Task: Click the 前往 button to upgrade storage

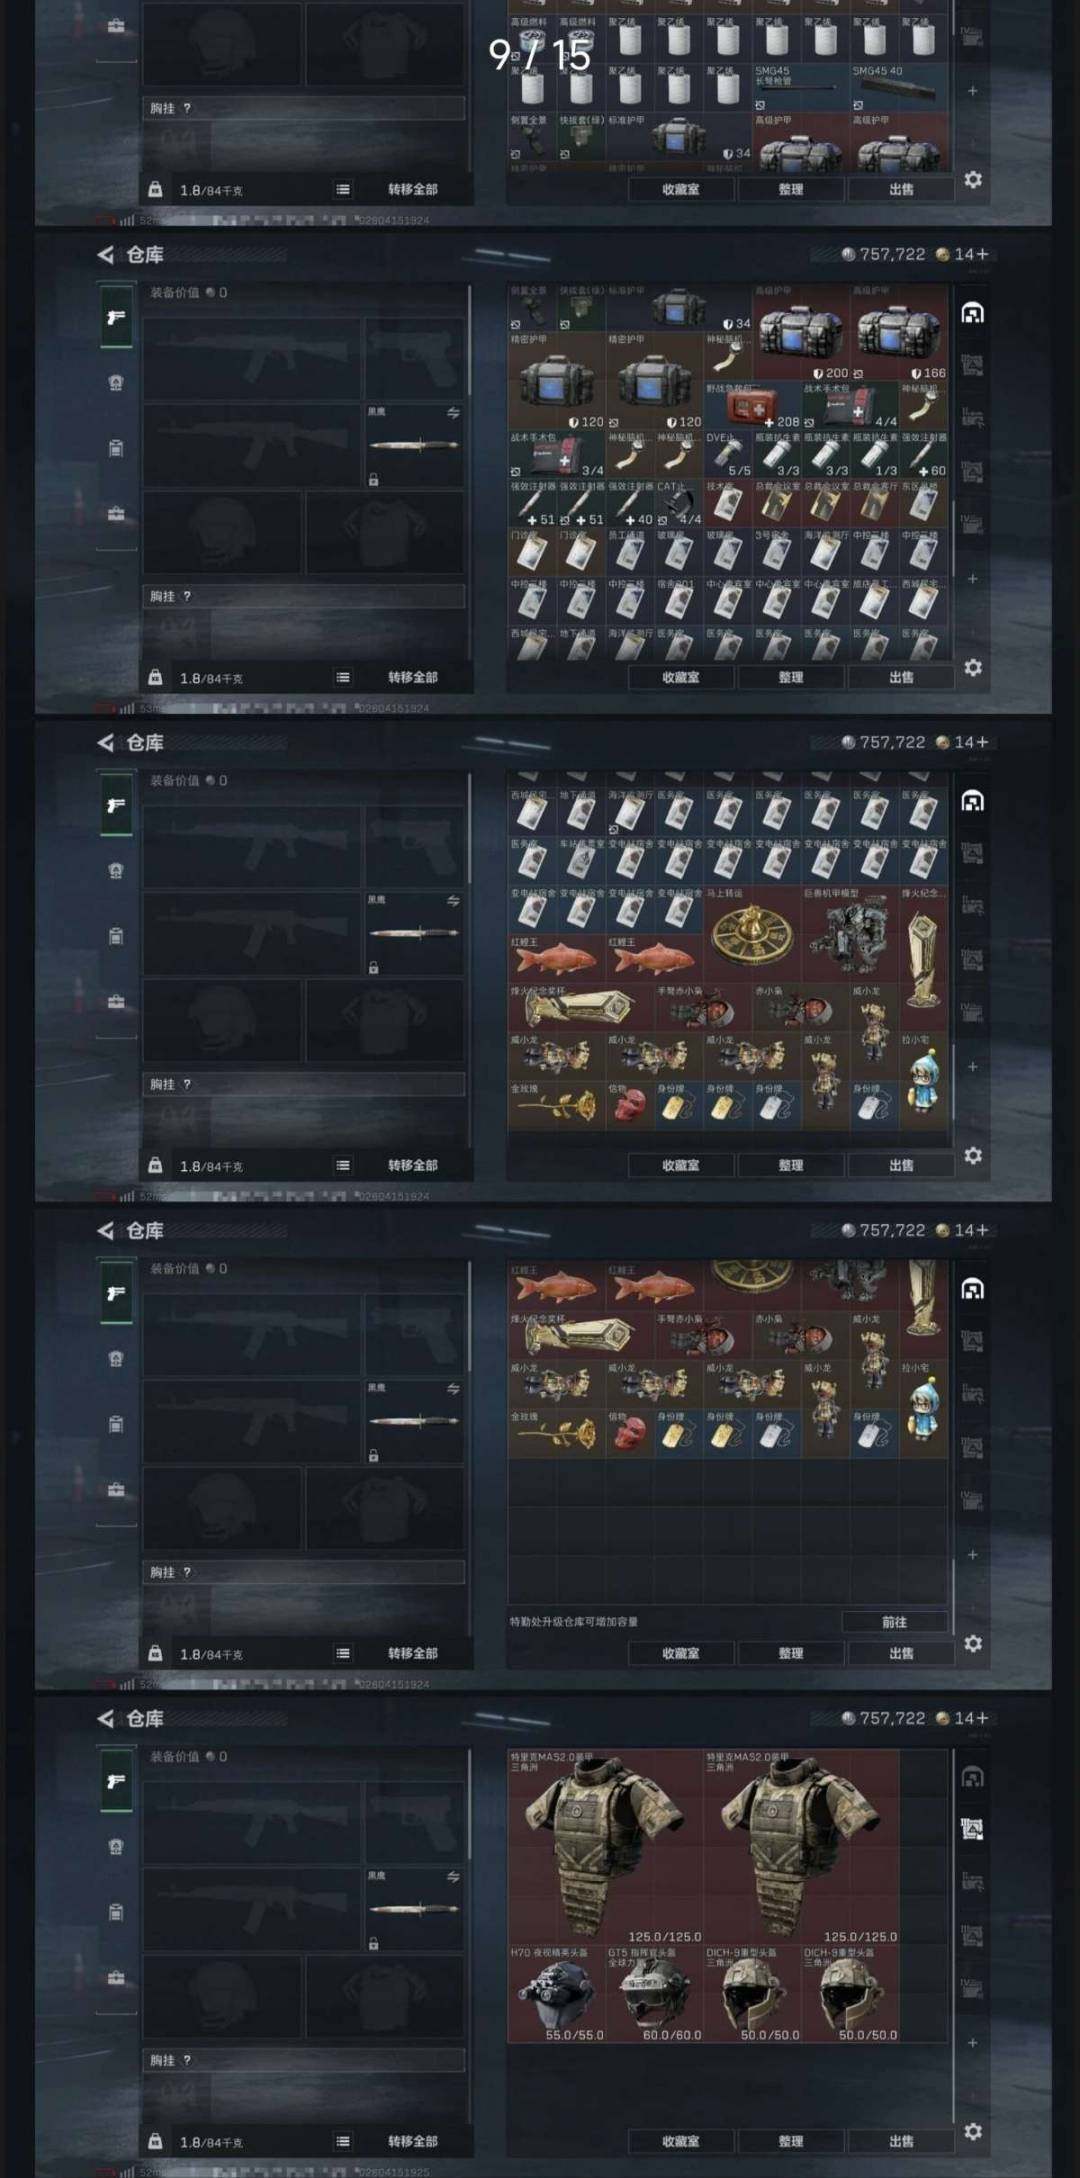Action: click(x=894, y=1622)
